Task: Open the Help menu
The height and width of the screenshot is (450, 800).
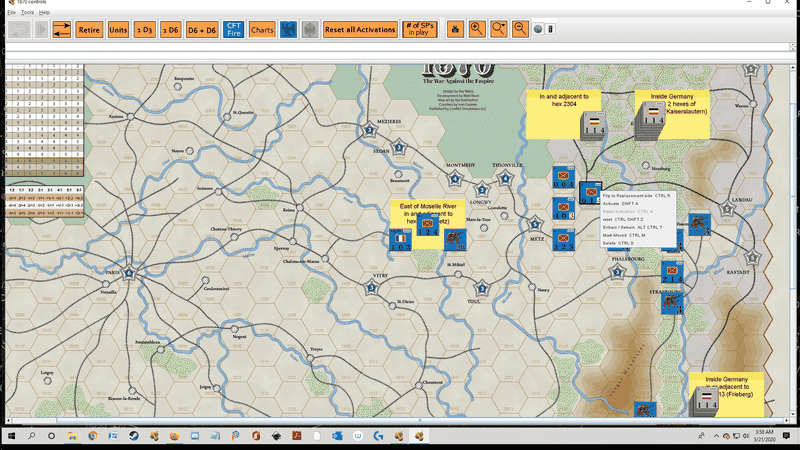Action: pyautogui.click(x=45, y=12)
